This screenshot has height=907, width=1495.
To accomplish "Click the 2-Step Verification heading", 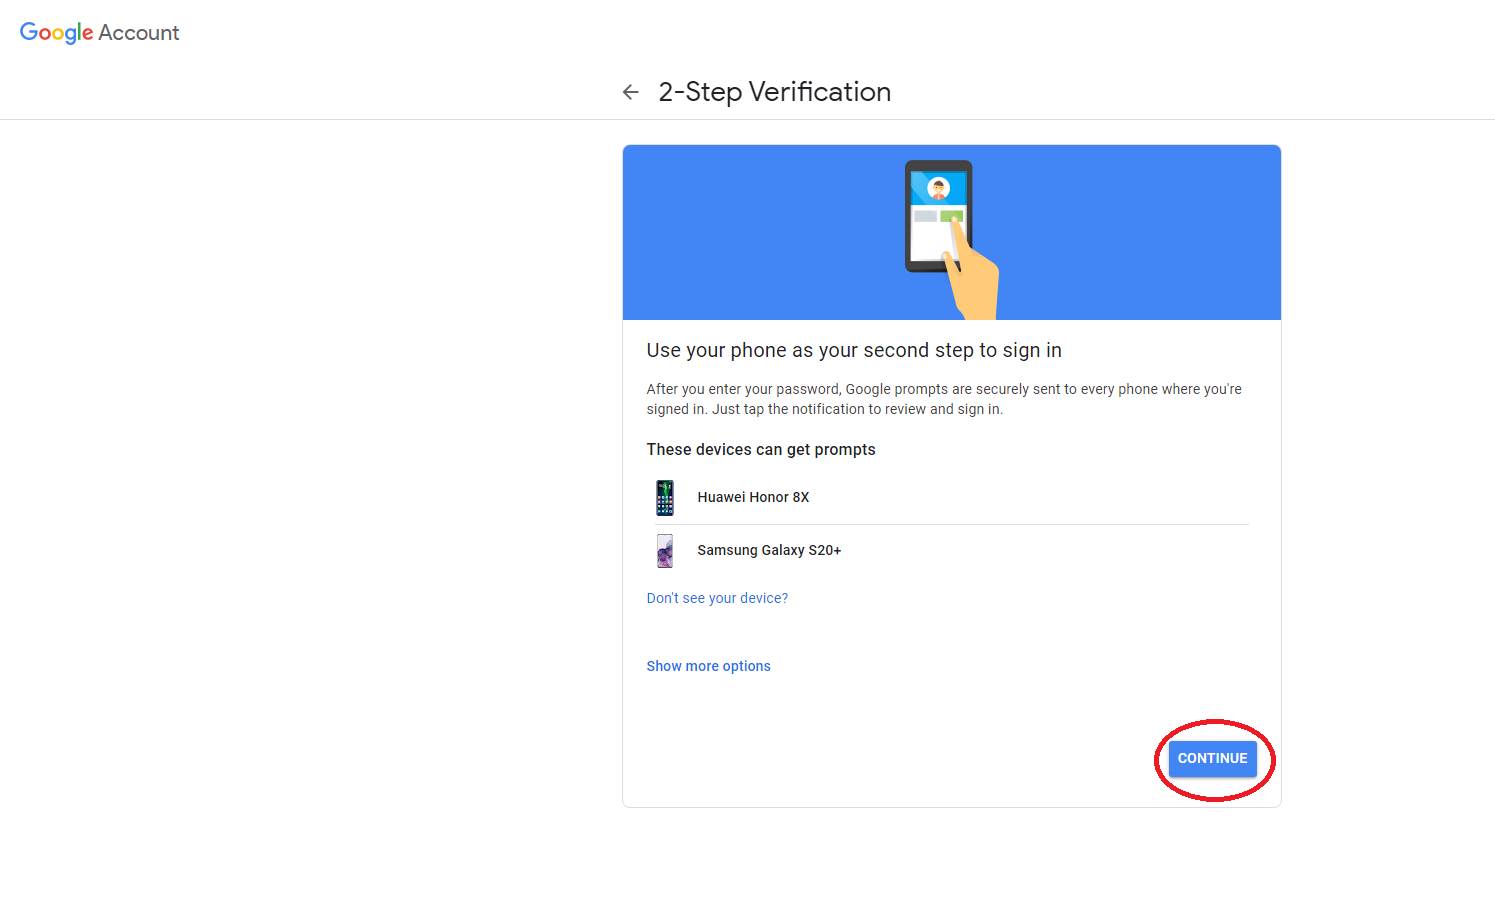I will tap(774, 91).
